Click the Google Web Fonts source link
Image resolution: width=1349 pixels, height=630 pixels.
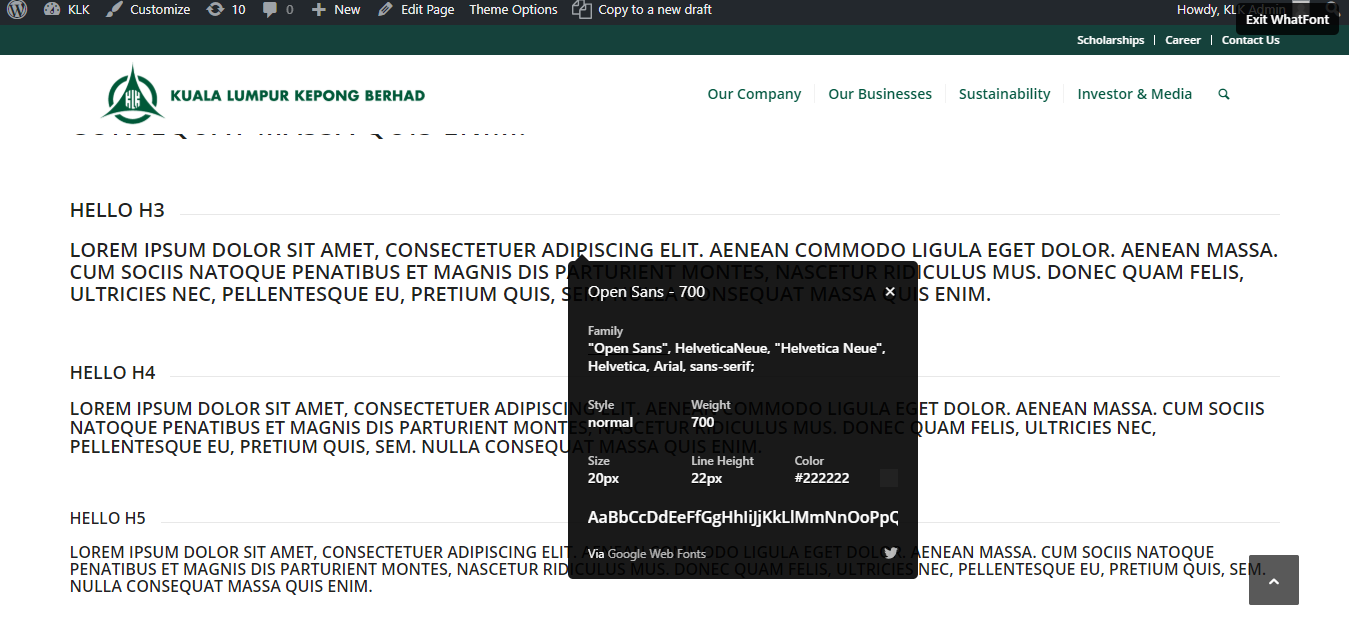coord(656,554)
